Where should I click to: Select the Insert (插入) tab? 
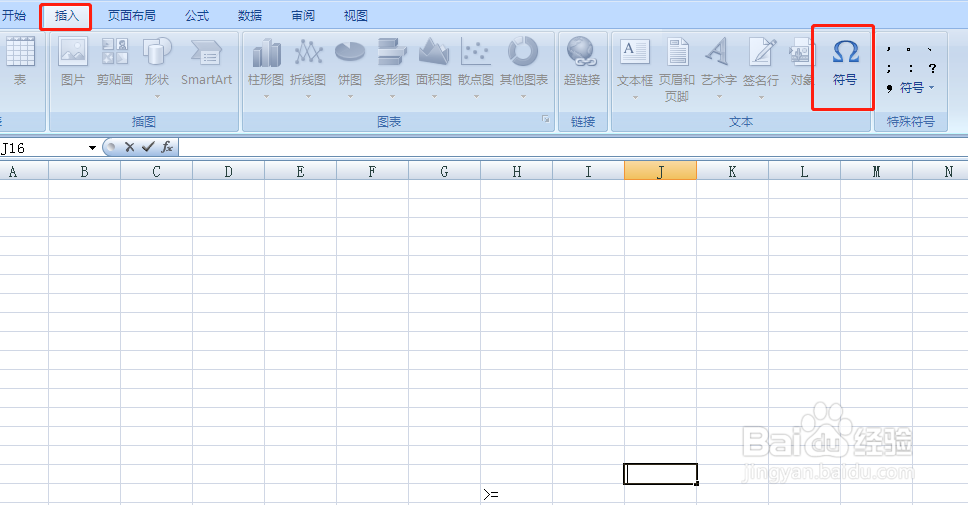pyautogui.click(x=67, y=15)
